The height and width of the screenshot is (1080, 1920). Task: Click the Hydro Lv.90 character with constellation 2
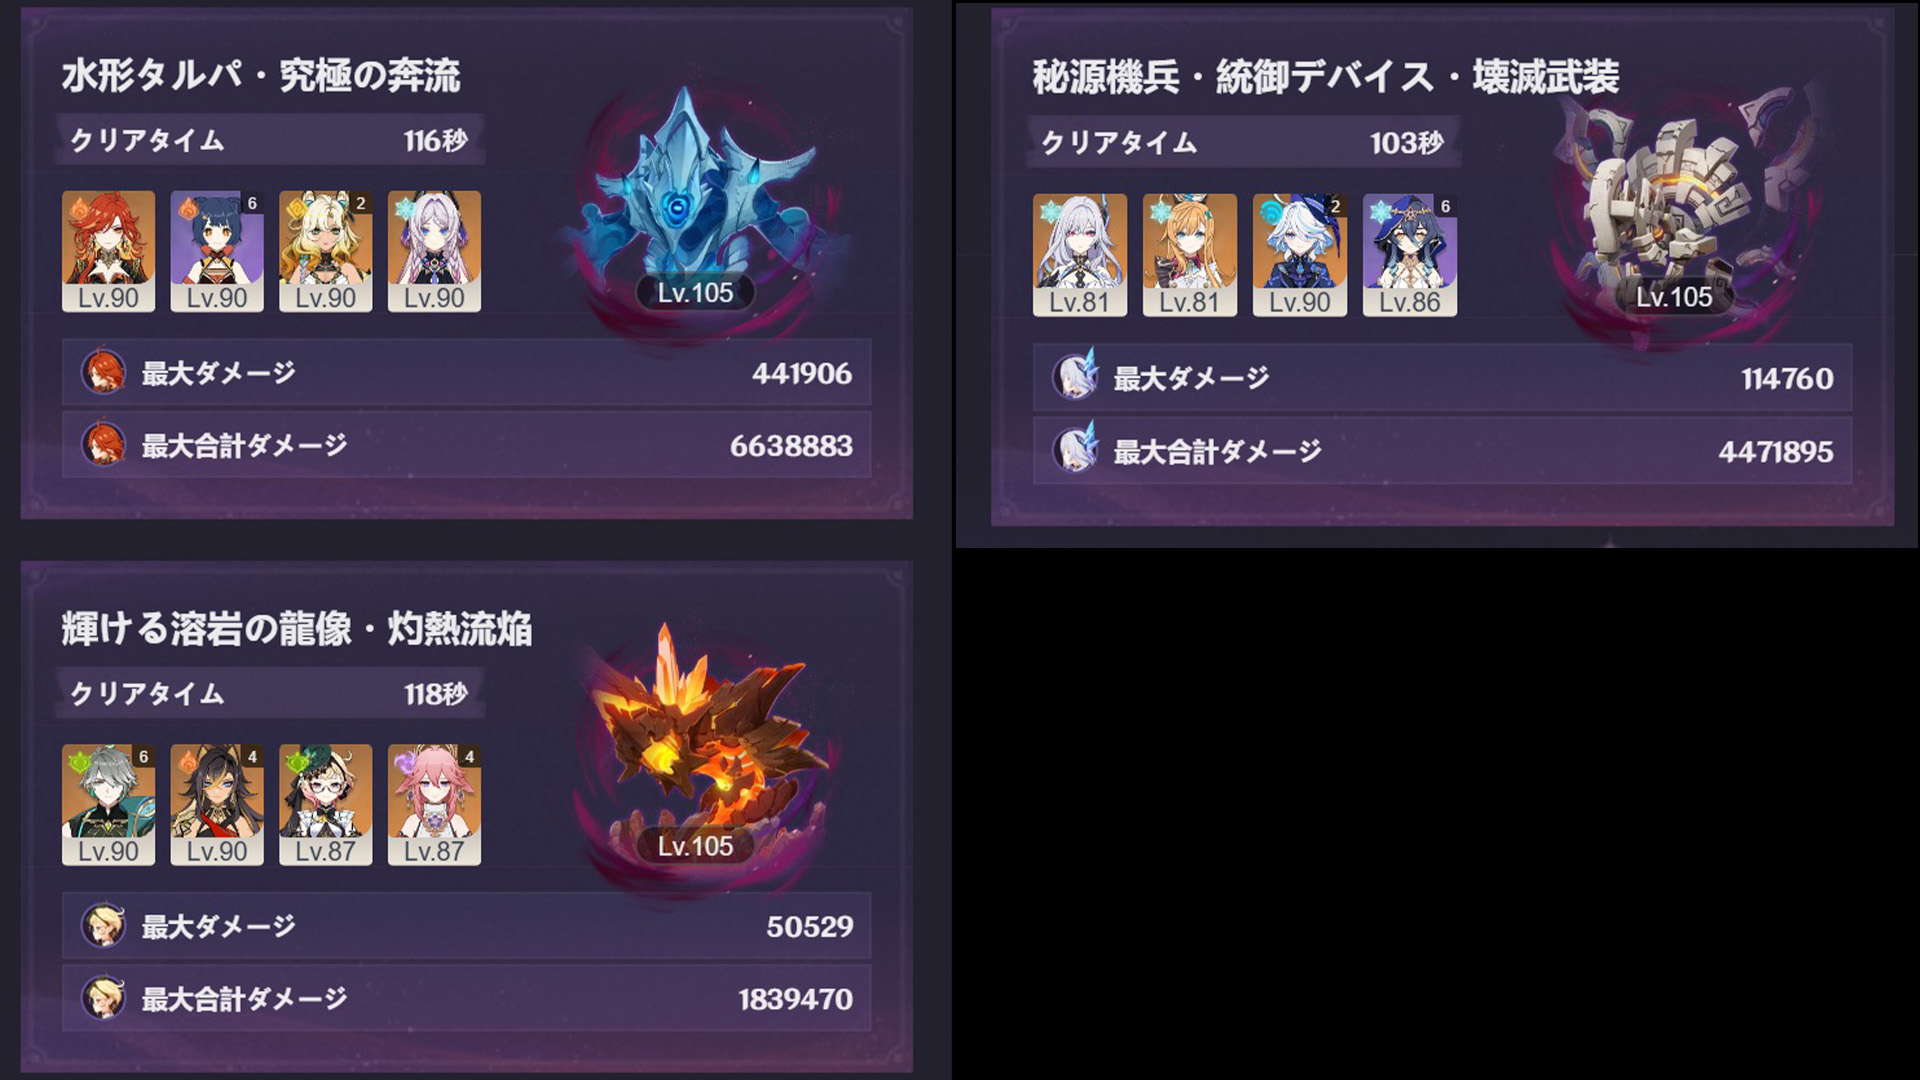1300,255
